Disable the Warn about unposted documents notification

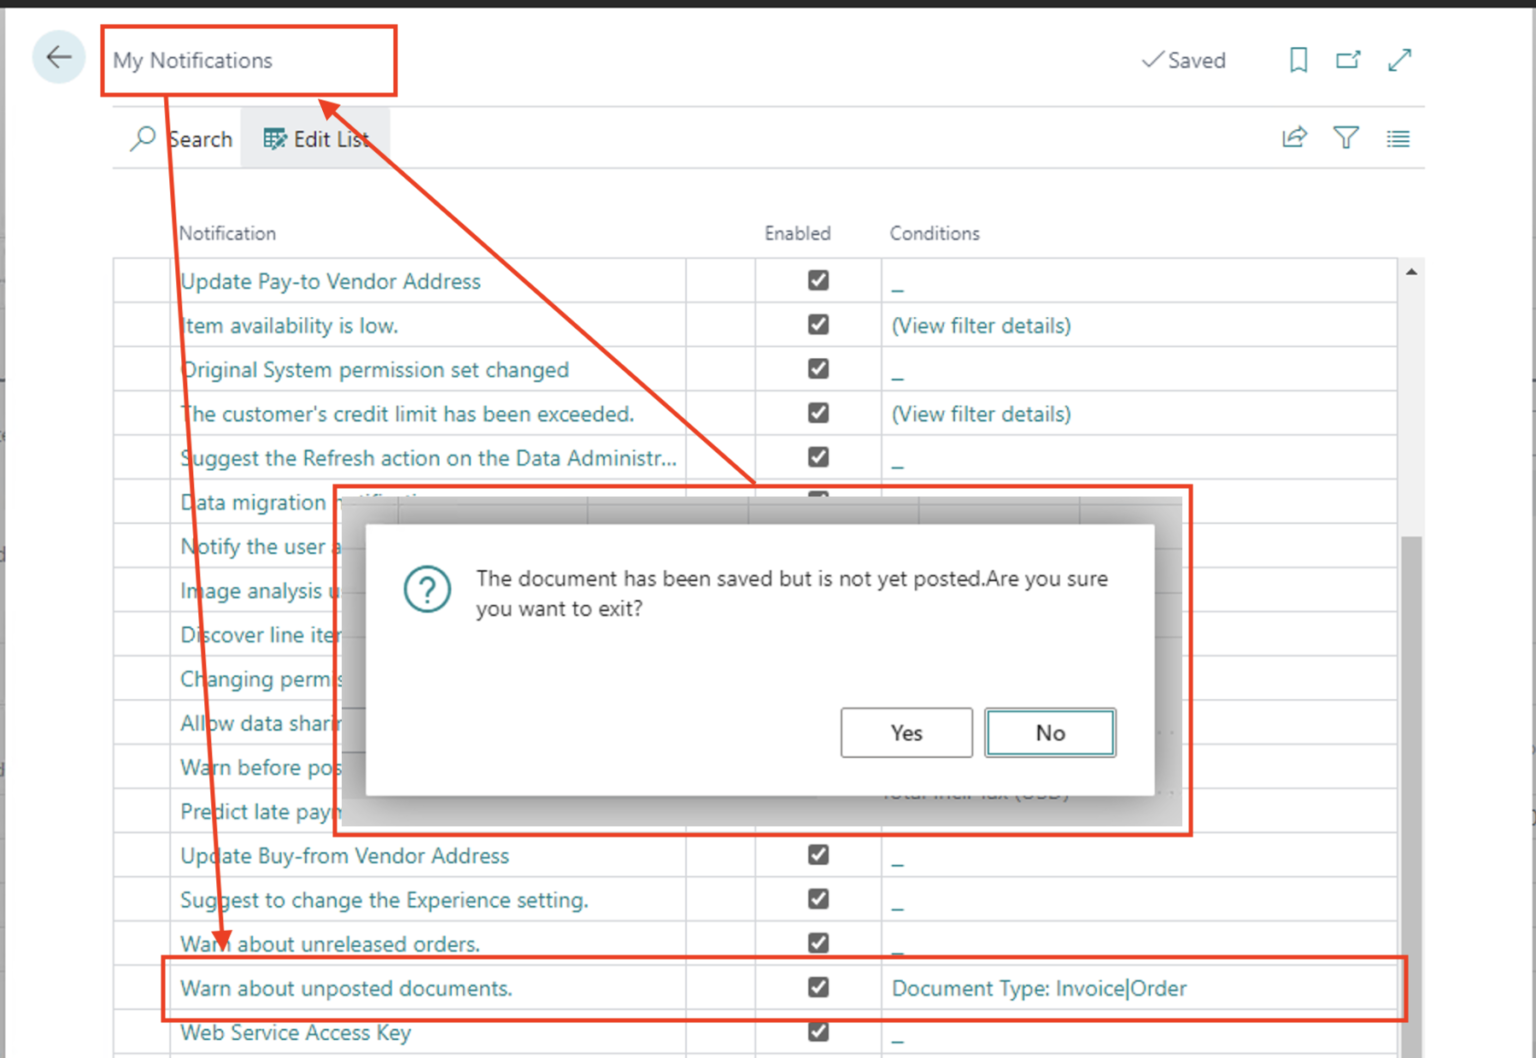(818, 987)
